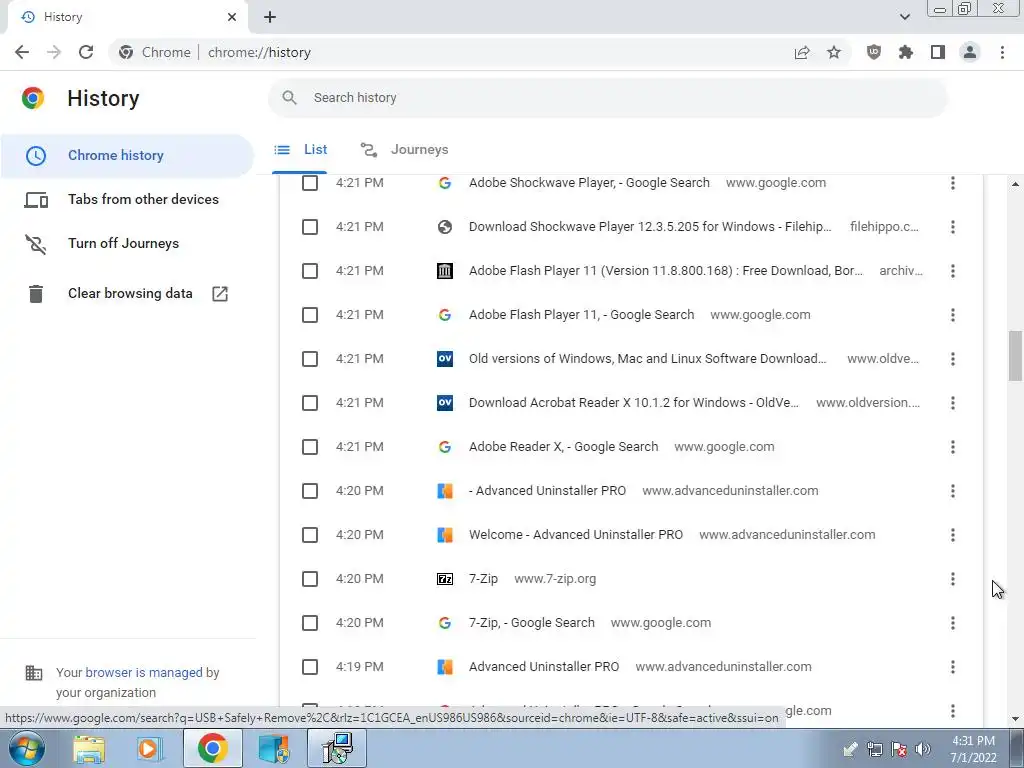
Task: Open the '- Advanced Uninstaller PRO' history link
Action: click(x=547, y=490)
